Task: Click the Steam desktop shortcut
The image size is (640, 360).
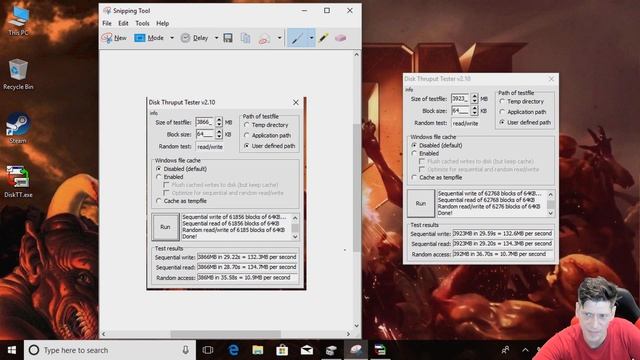Action: click(18, 128)
